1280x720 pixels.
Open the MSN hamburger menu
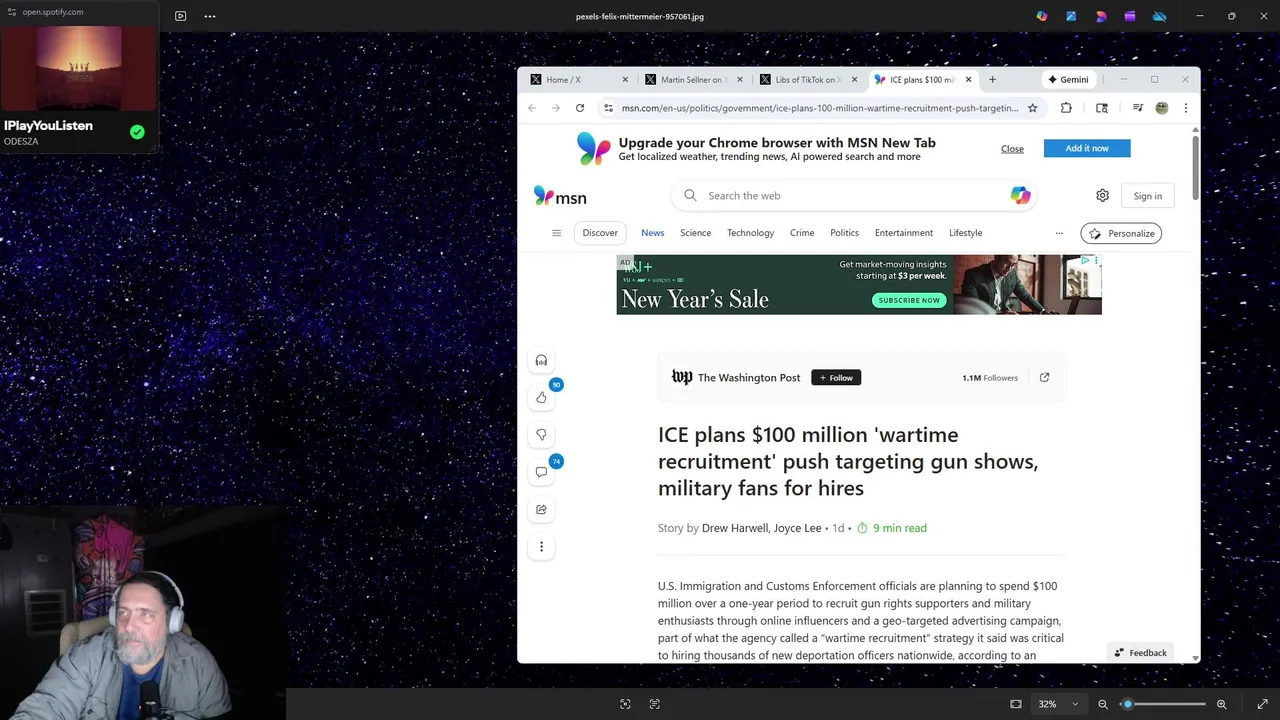click(x=557, y=233)
